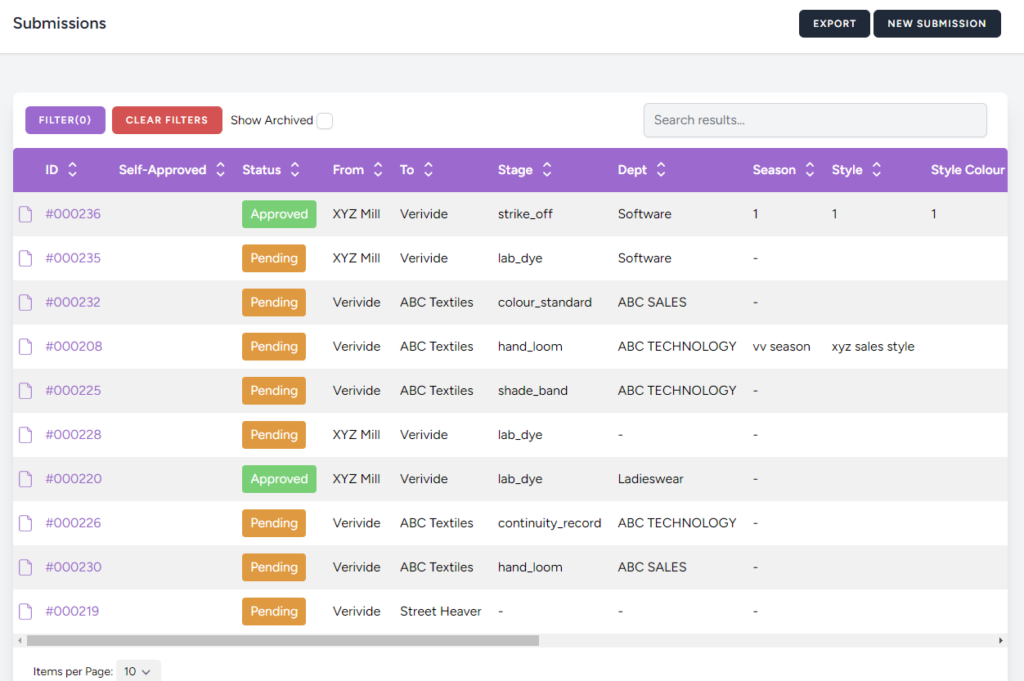Viewport: 1024px width, 681px height.
Task: Sort the table by Stage column arrows
Action: pos(547,170)
